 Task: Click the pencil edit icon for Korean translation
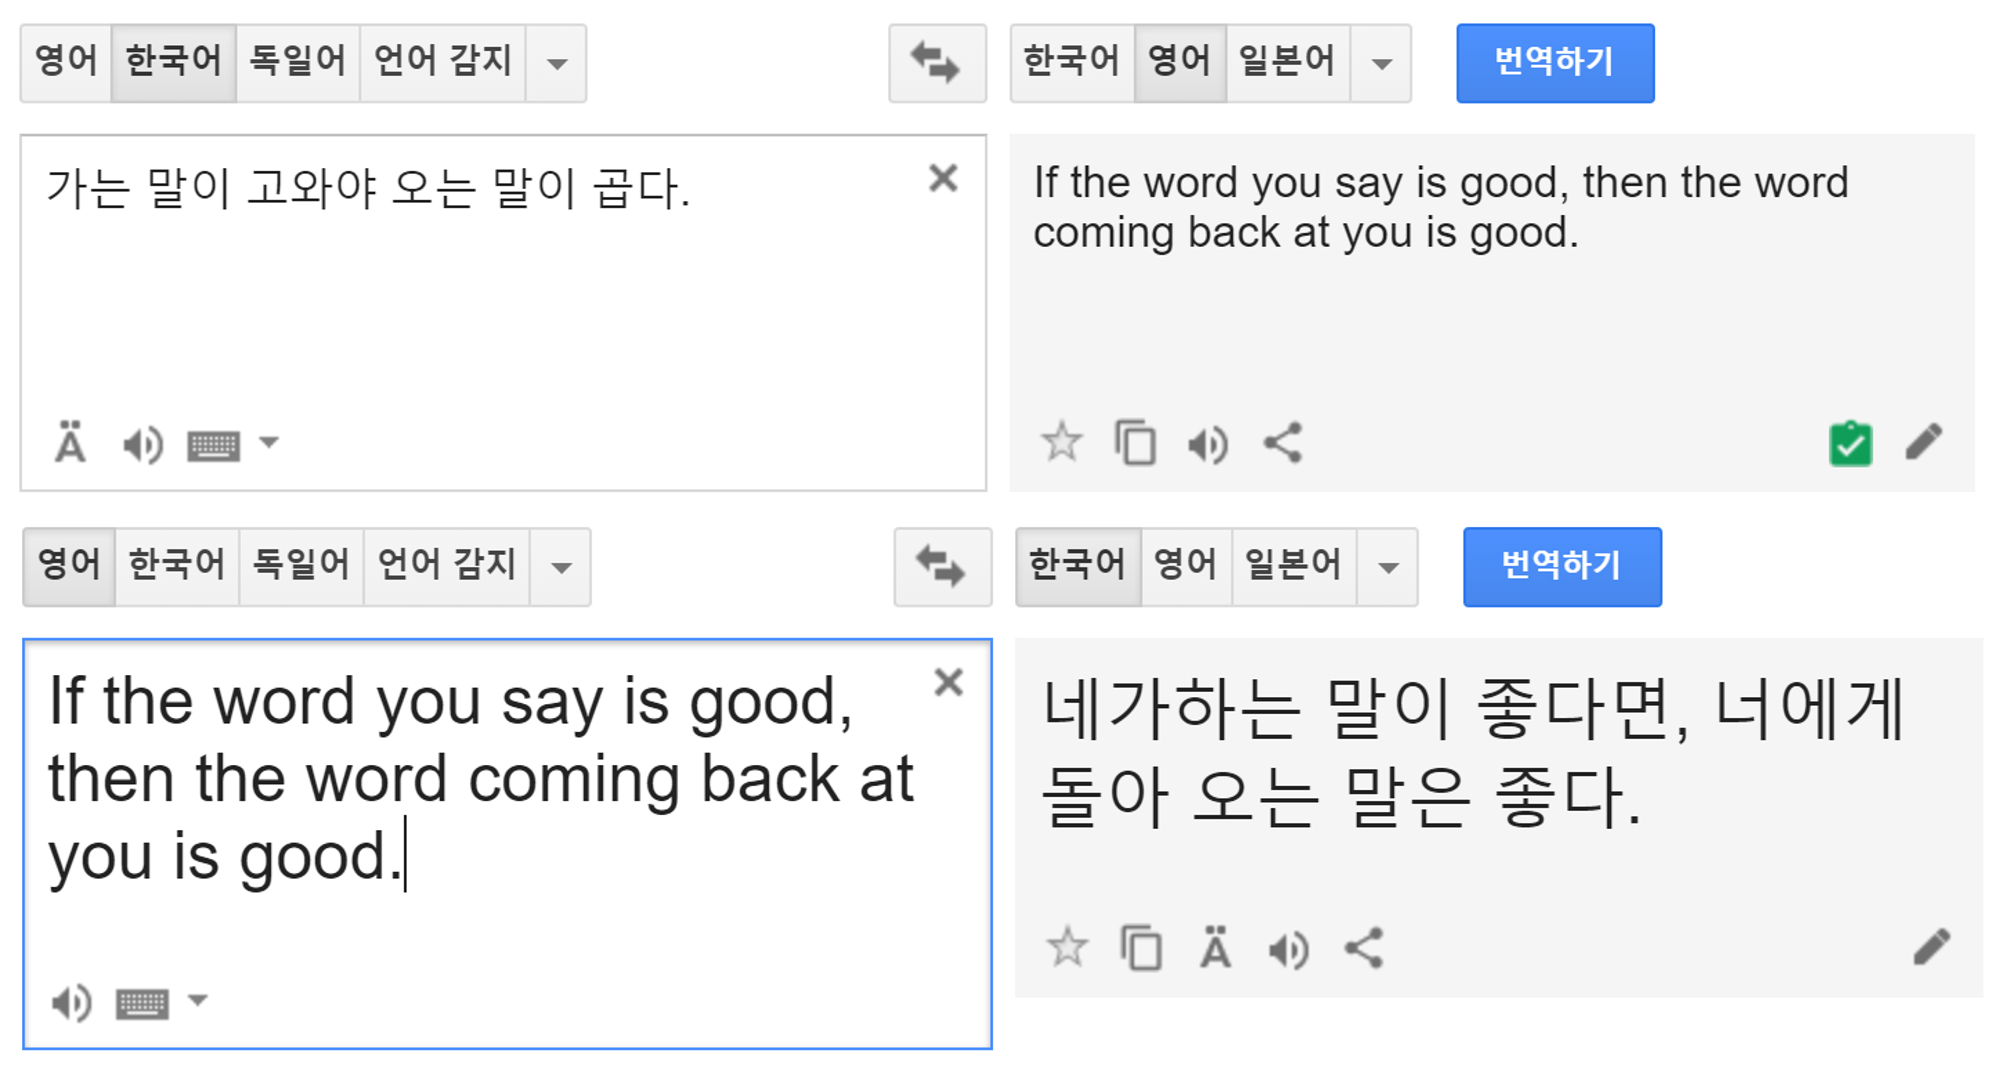click(1931, 946)
